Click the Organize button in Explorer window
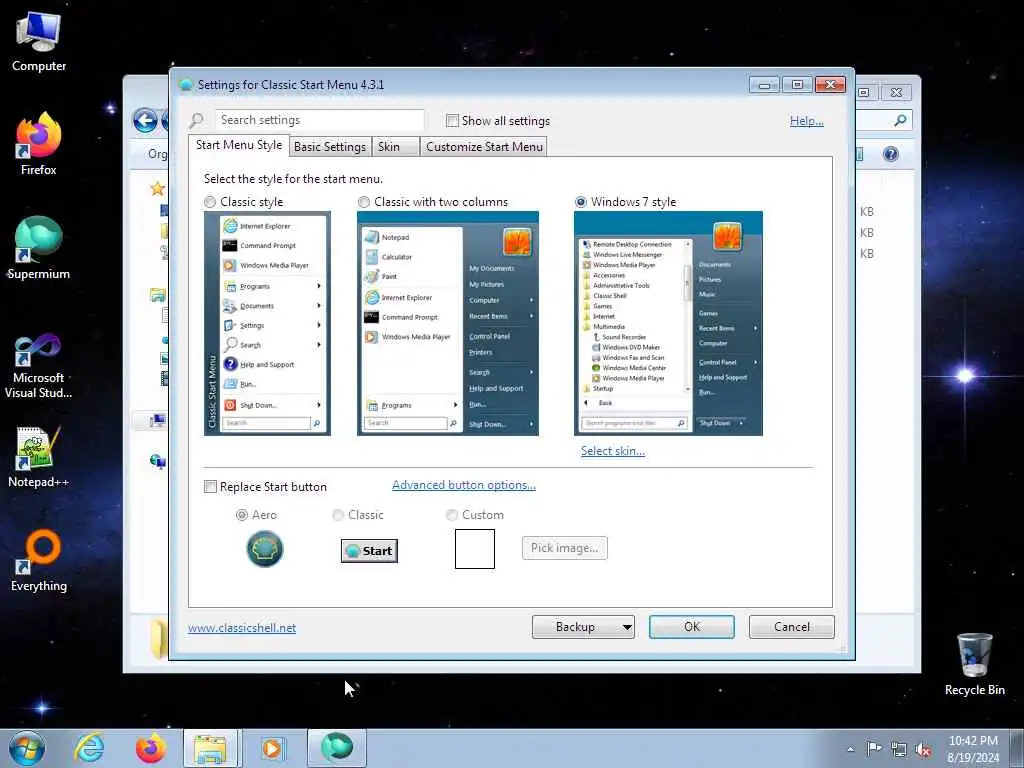The height and width of the screenshot is (768, 1024). [157, 154]
